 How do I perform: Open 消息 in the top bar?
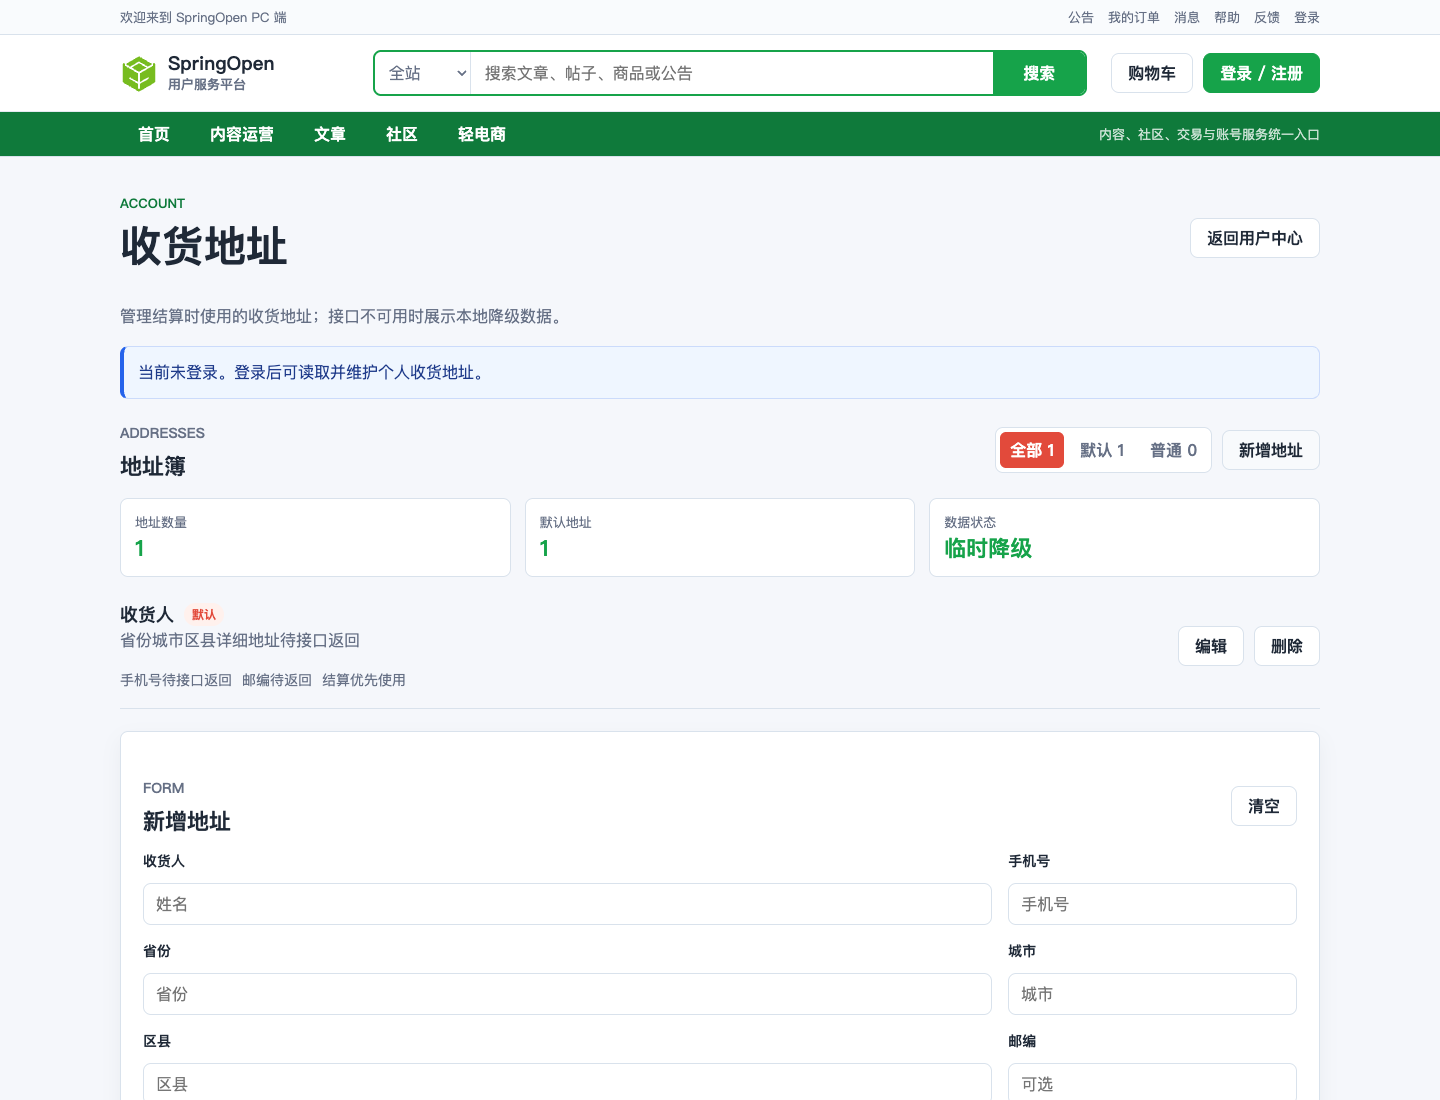click(1187, 17)
